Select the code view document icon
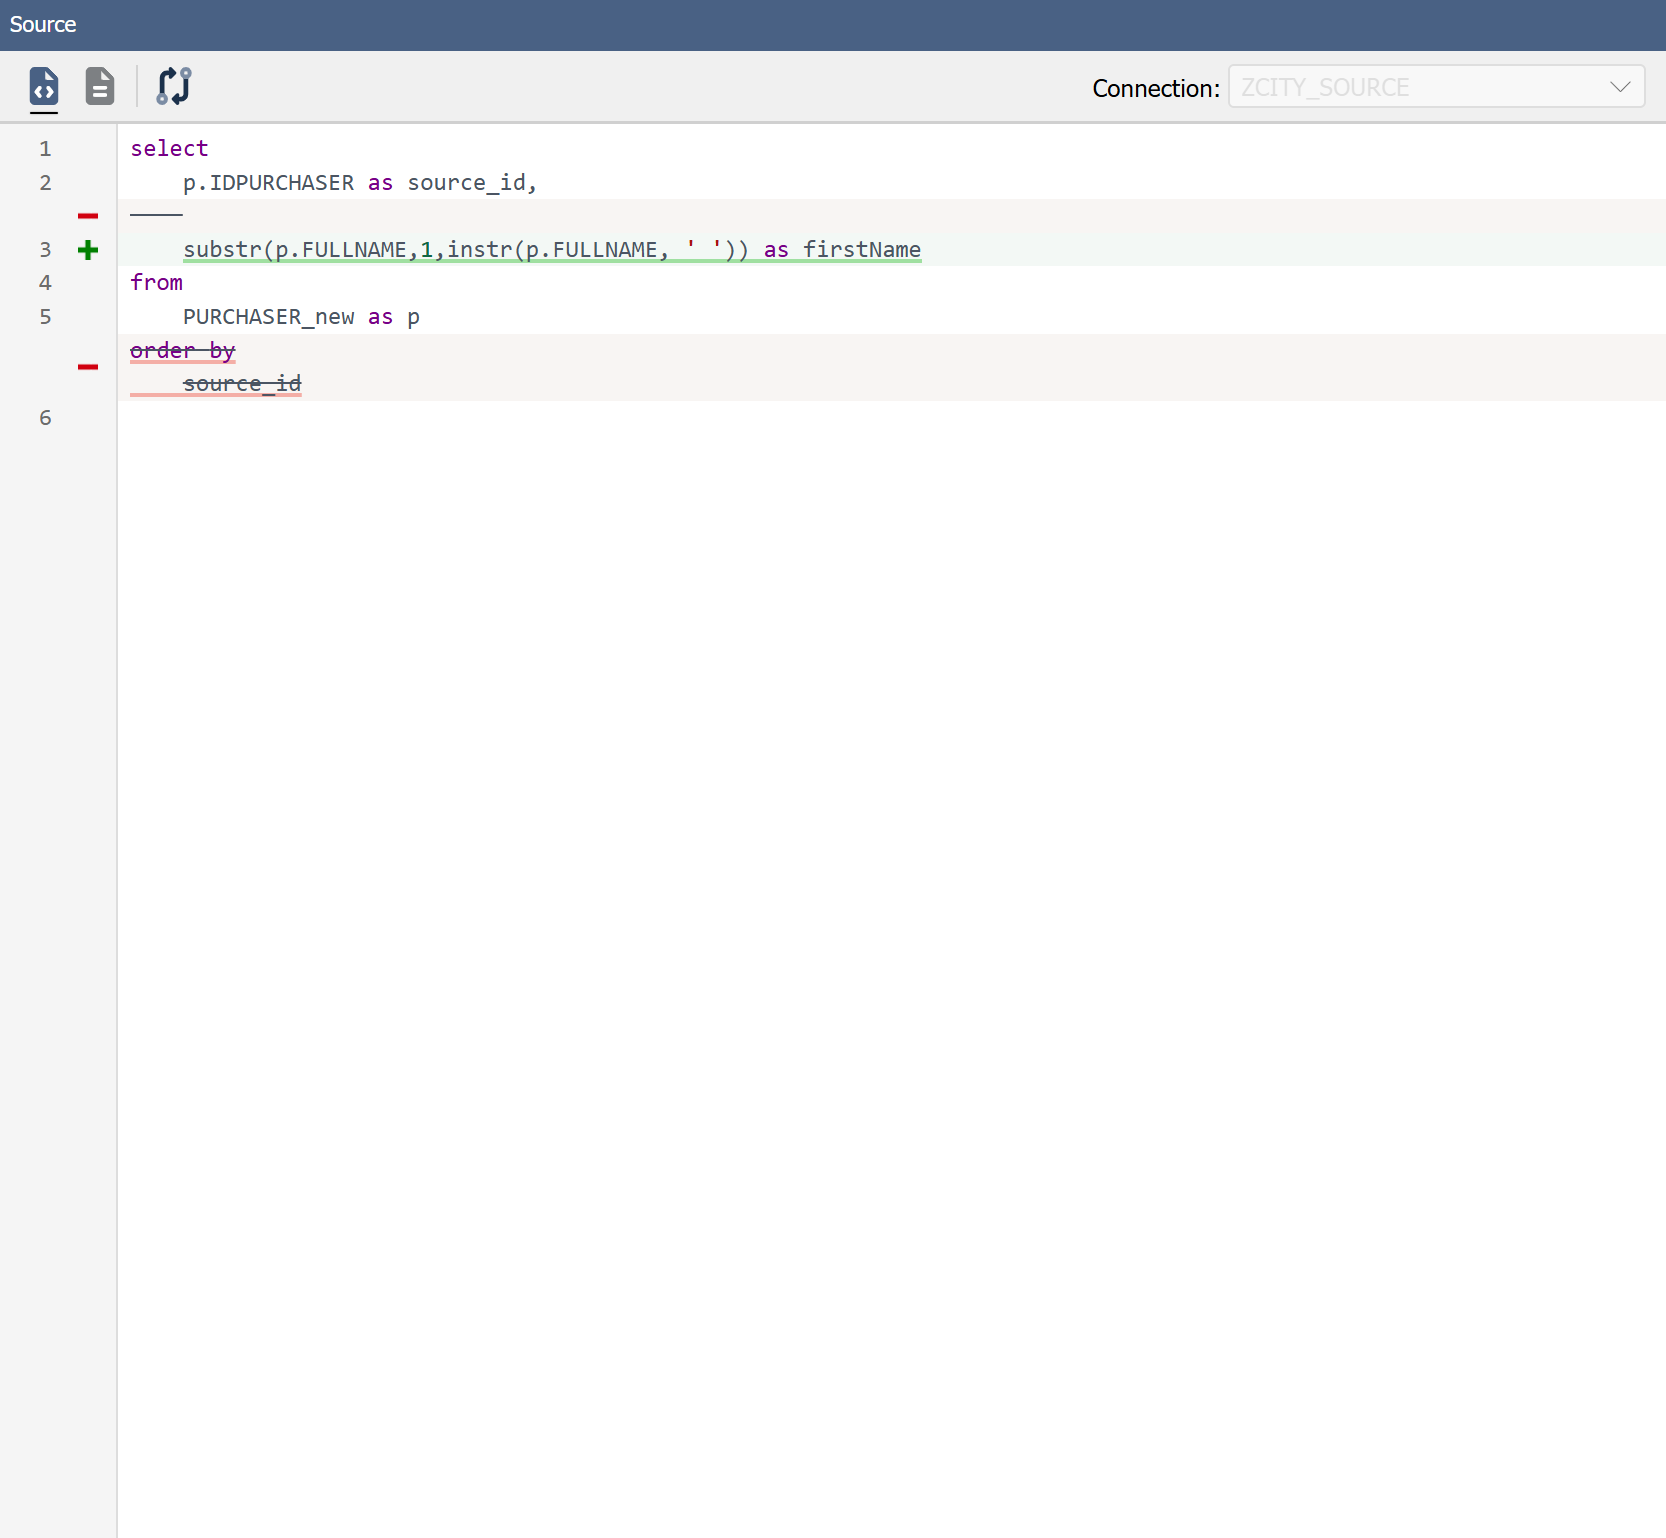 [x=44, y=86]
